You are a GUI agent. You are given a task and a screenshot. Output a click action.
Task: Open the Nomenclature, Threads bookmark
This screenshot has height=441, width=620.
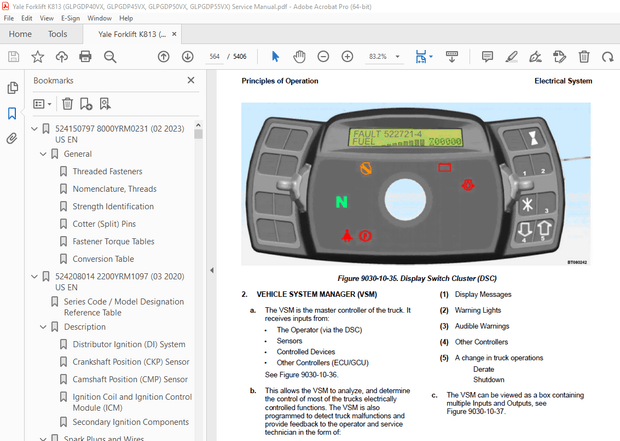coord(114,189)
